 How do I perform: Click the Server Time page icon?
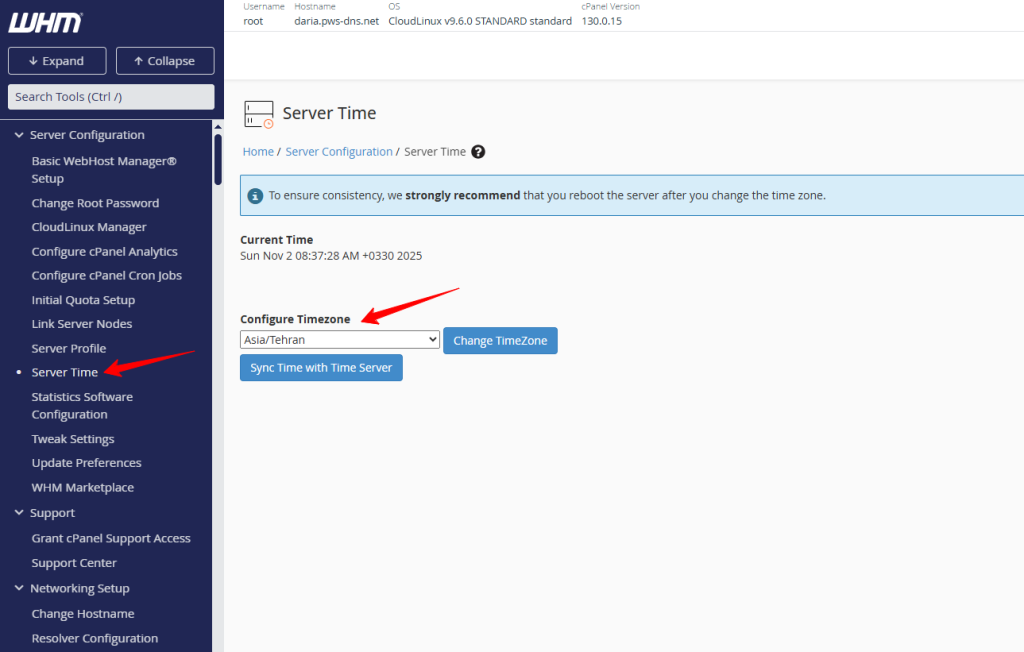tap(259, 114)
